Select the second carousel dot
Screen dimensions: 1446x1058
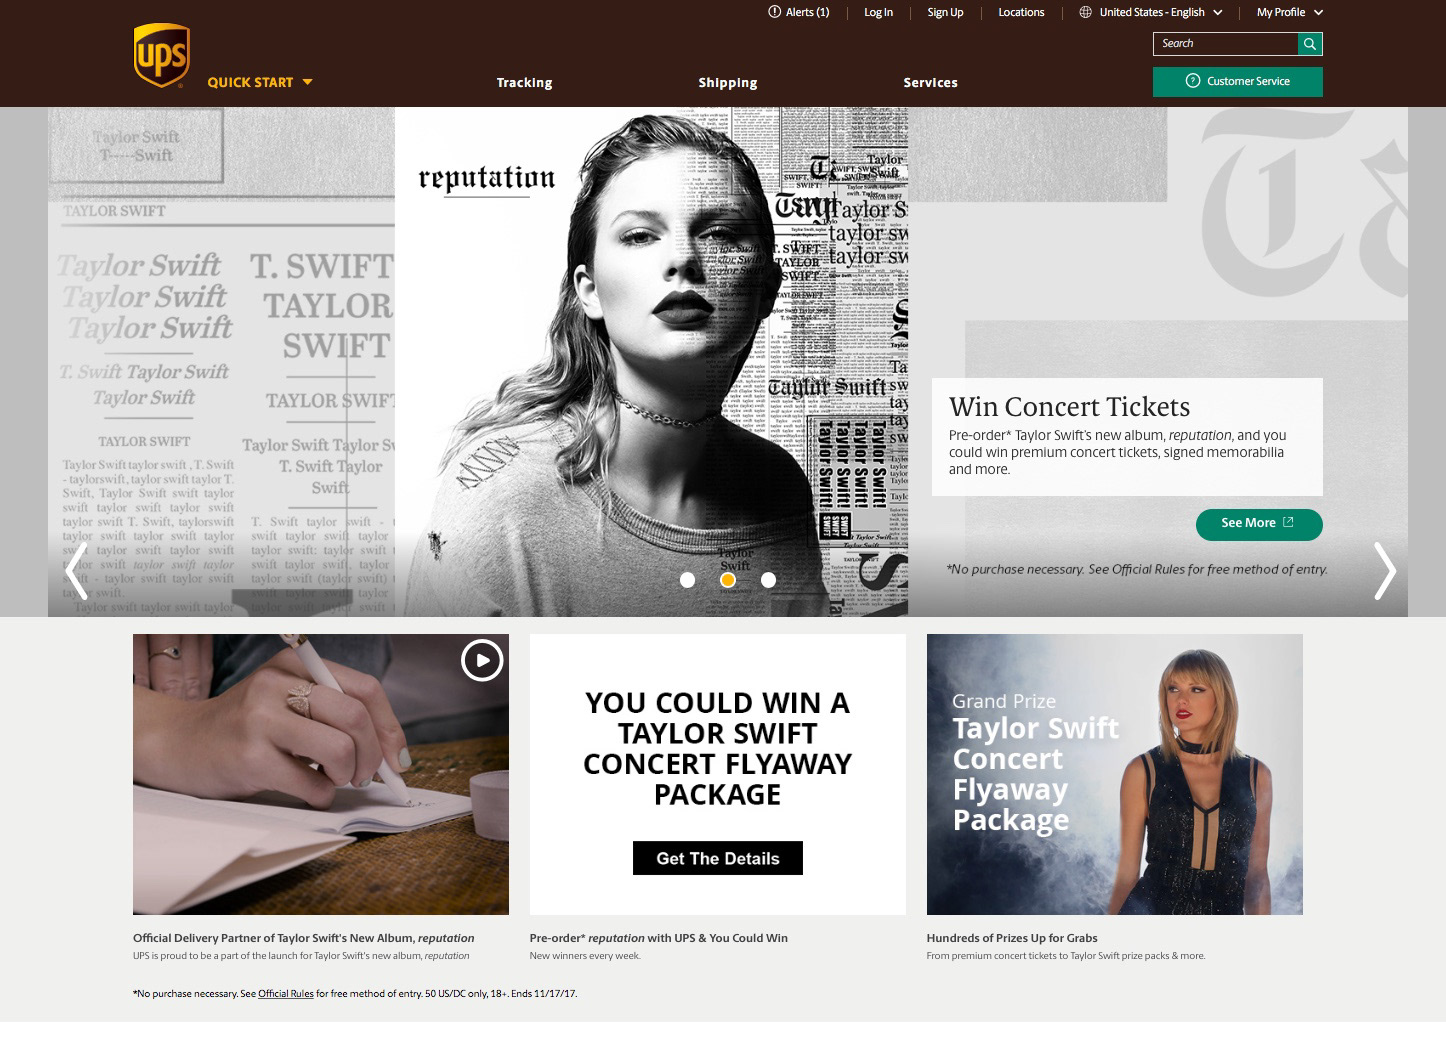(728, 580)
